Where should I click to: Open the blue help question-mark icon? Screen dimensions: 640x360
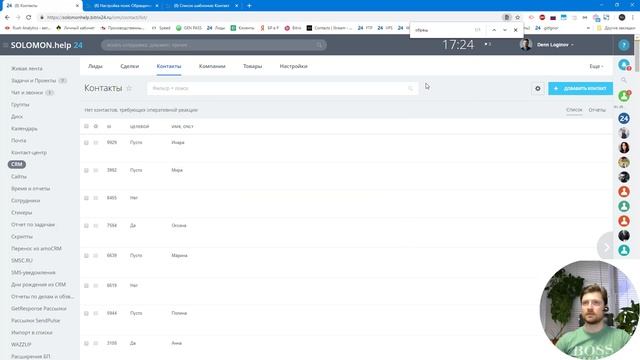coord(623,45)
